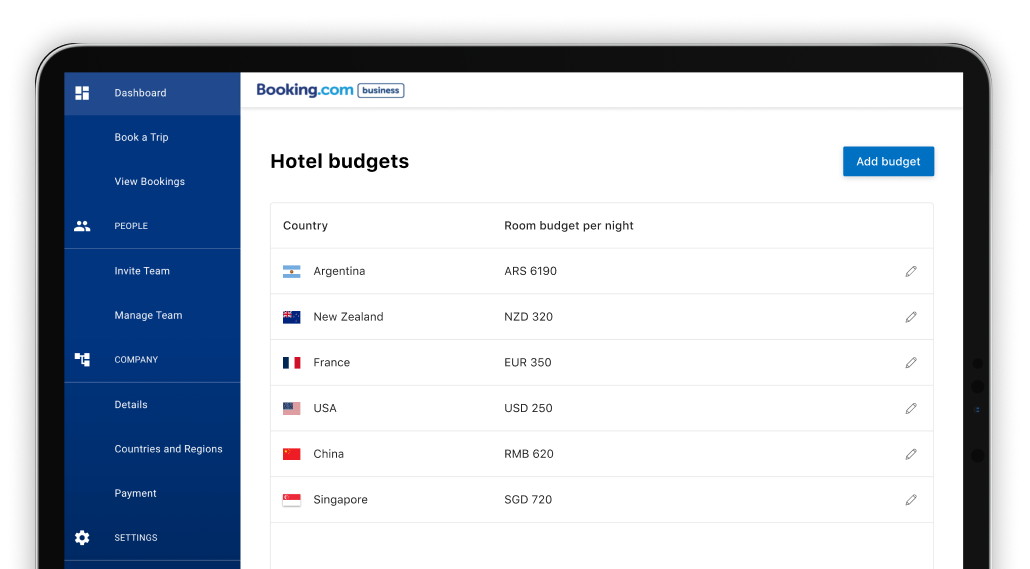This screenshot has height=569, width=1030.
Task: Click the USD 250 budget value
Action: [x=528, y=409]
